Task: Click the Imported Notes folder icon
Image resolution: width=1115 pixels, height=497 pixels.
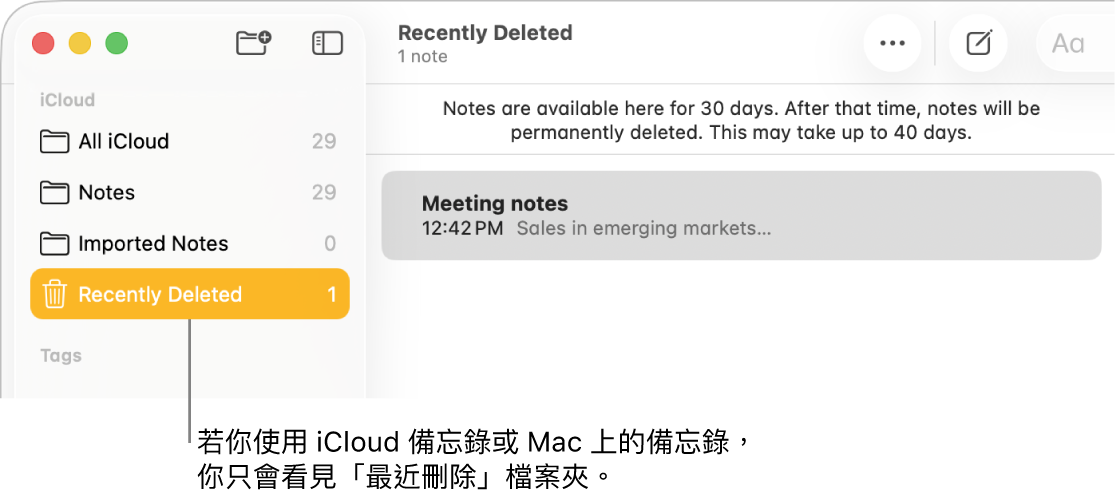Action: click(x=54, y=243)
